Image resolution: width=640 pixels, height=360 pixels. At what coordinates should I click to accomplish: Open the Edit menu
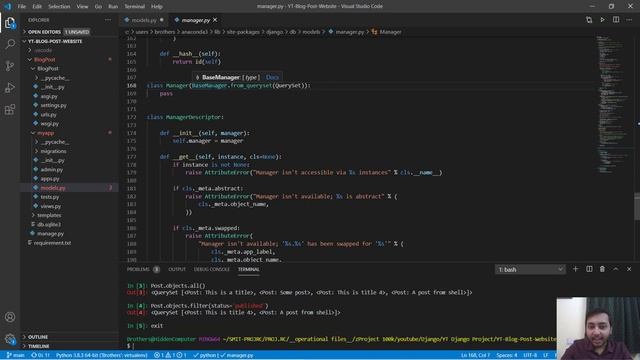pyautogui.click(x=37, y=7)
